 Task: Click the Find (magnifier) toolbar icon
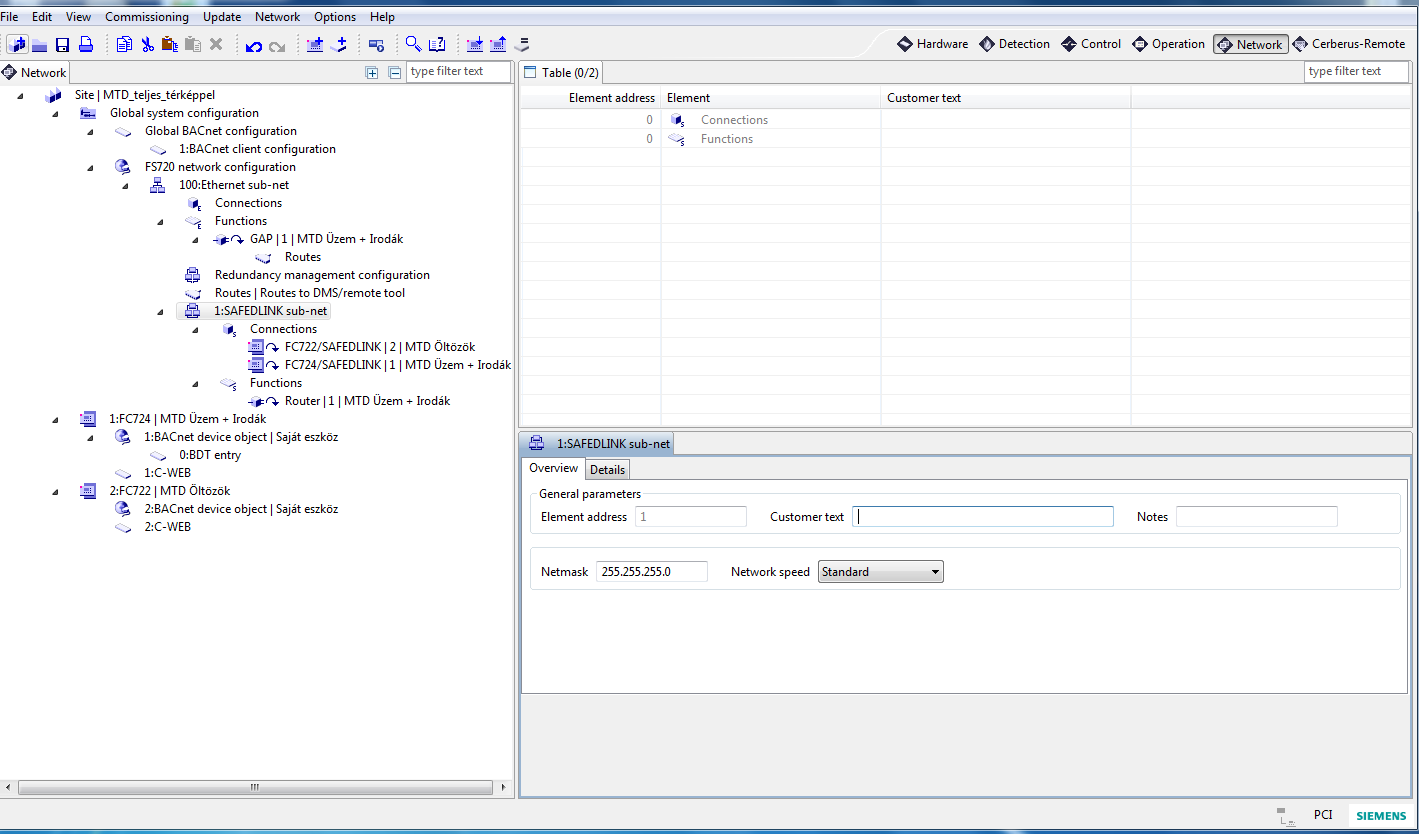tap(412, 45)
